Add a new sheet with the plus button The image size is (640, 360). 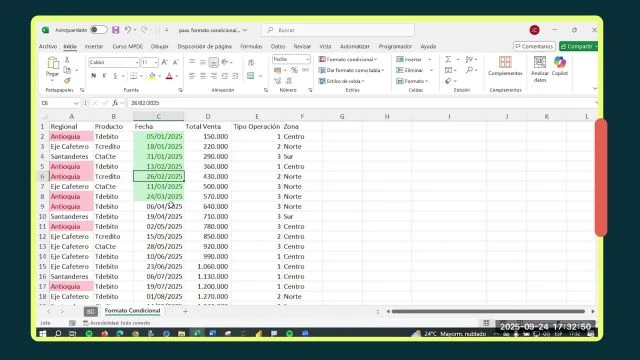(x=185, y=311)
